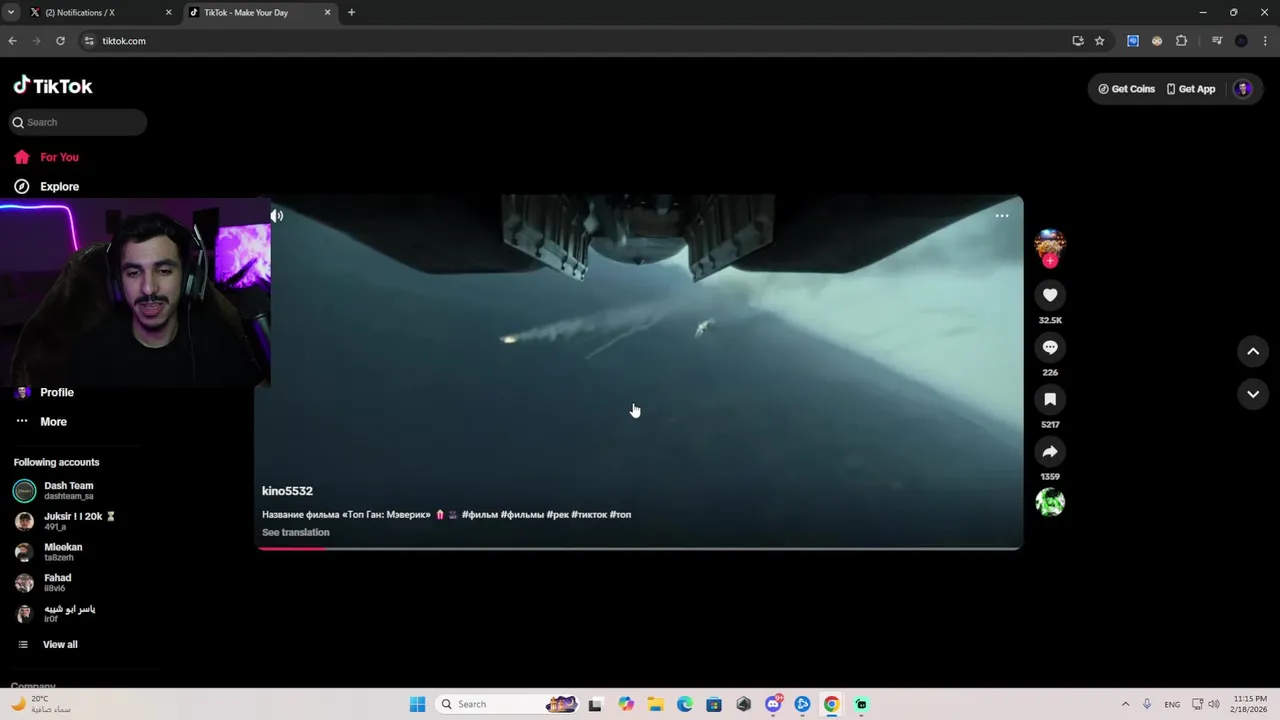Open the spinning sound disc thumbnail

(1050, 502)
